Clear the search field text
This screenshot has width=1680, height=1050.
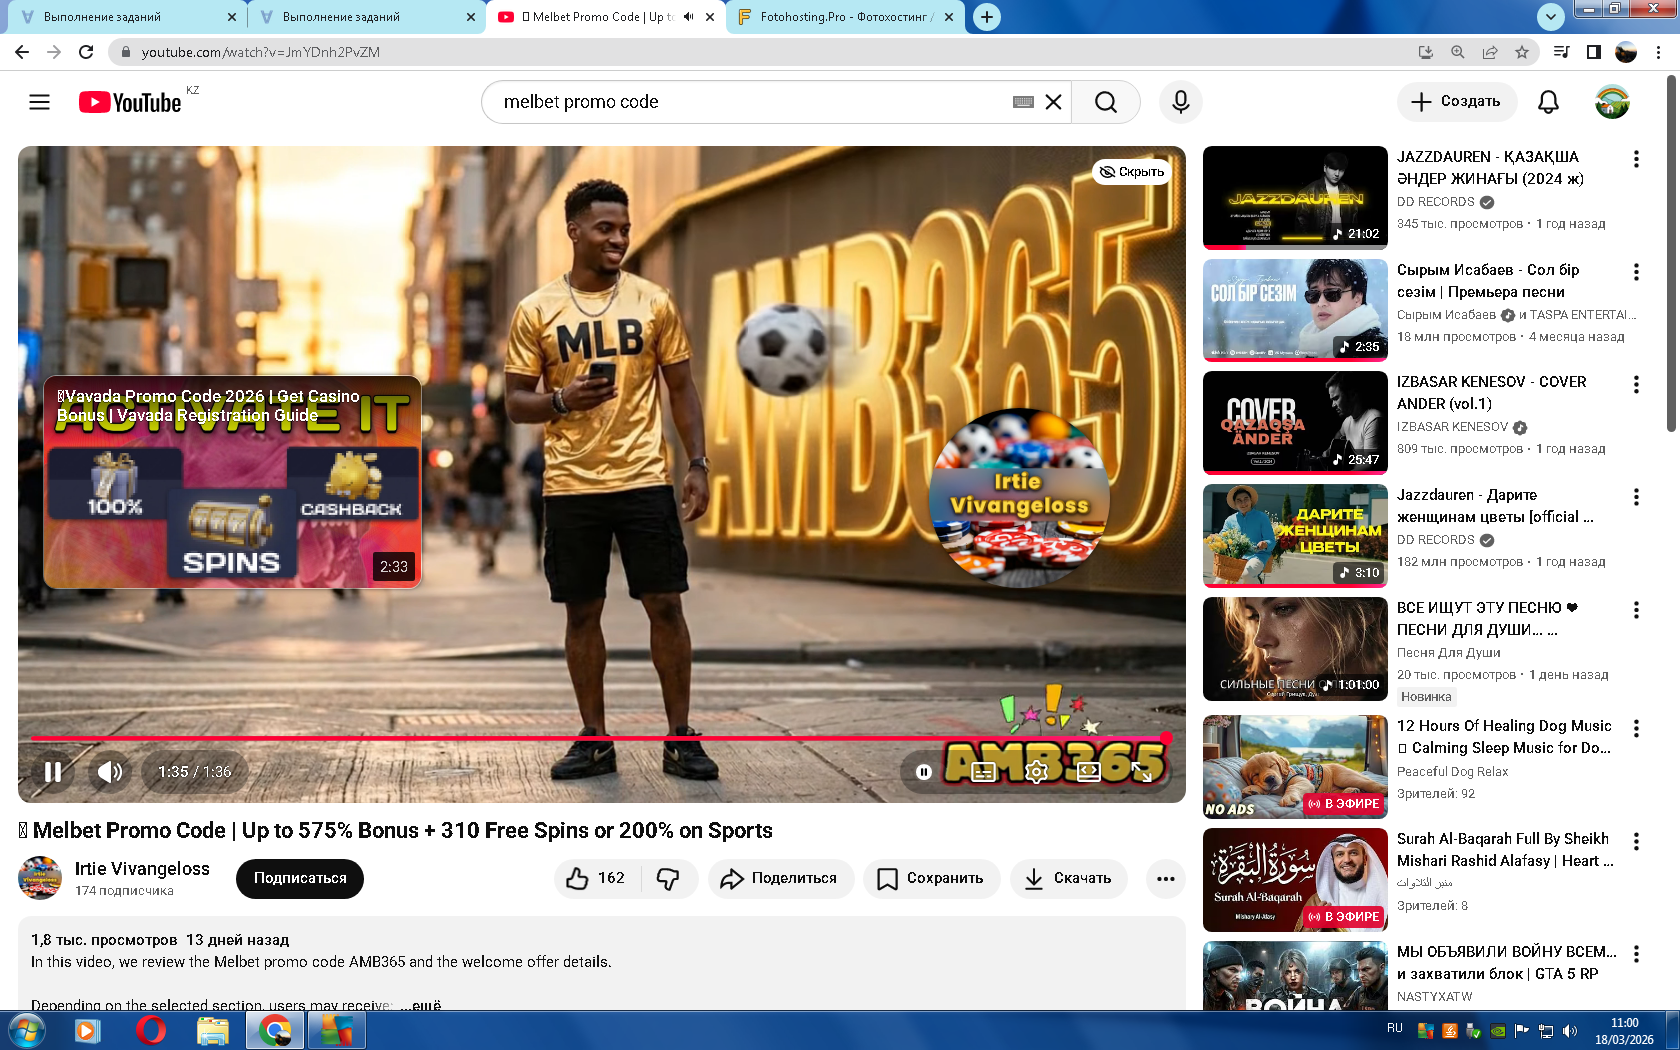1053,102
